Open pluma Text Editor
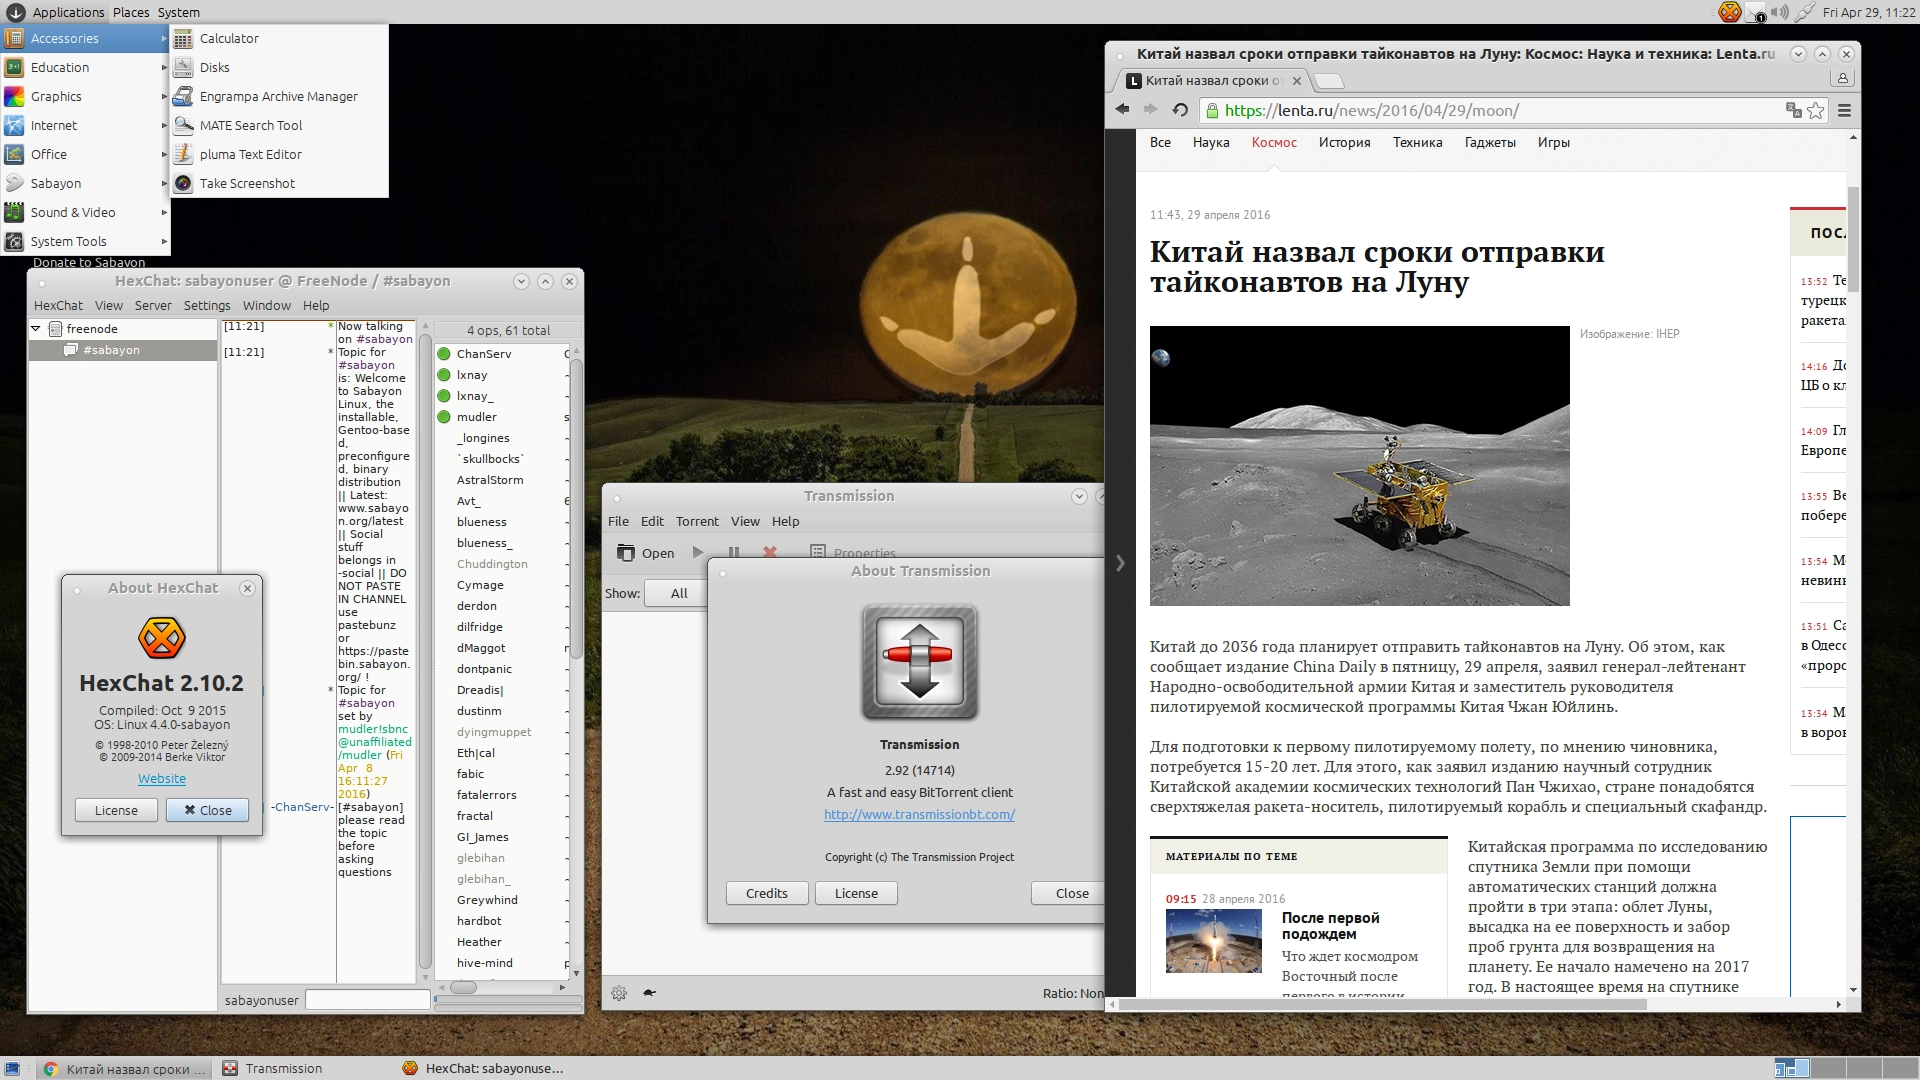The image size is (1920, 1080). point(279,154)
